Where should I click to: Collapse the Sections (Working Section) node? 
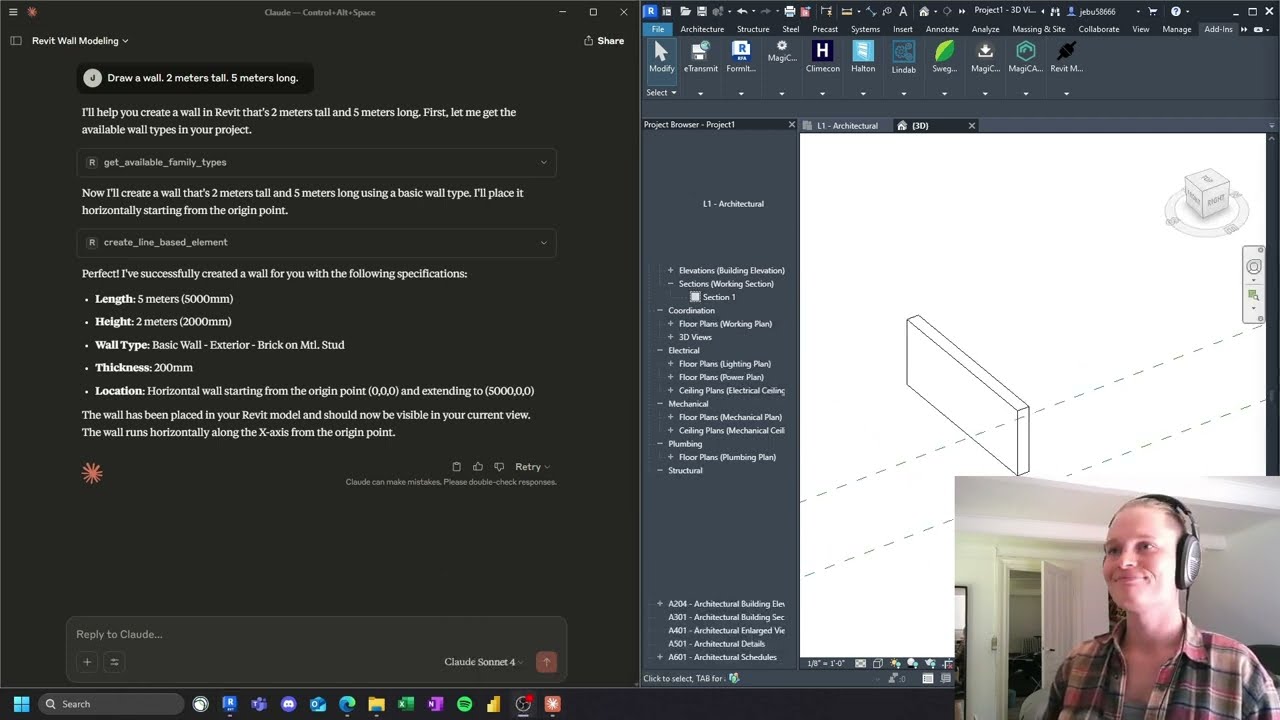[671, 284]
